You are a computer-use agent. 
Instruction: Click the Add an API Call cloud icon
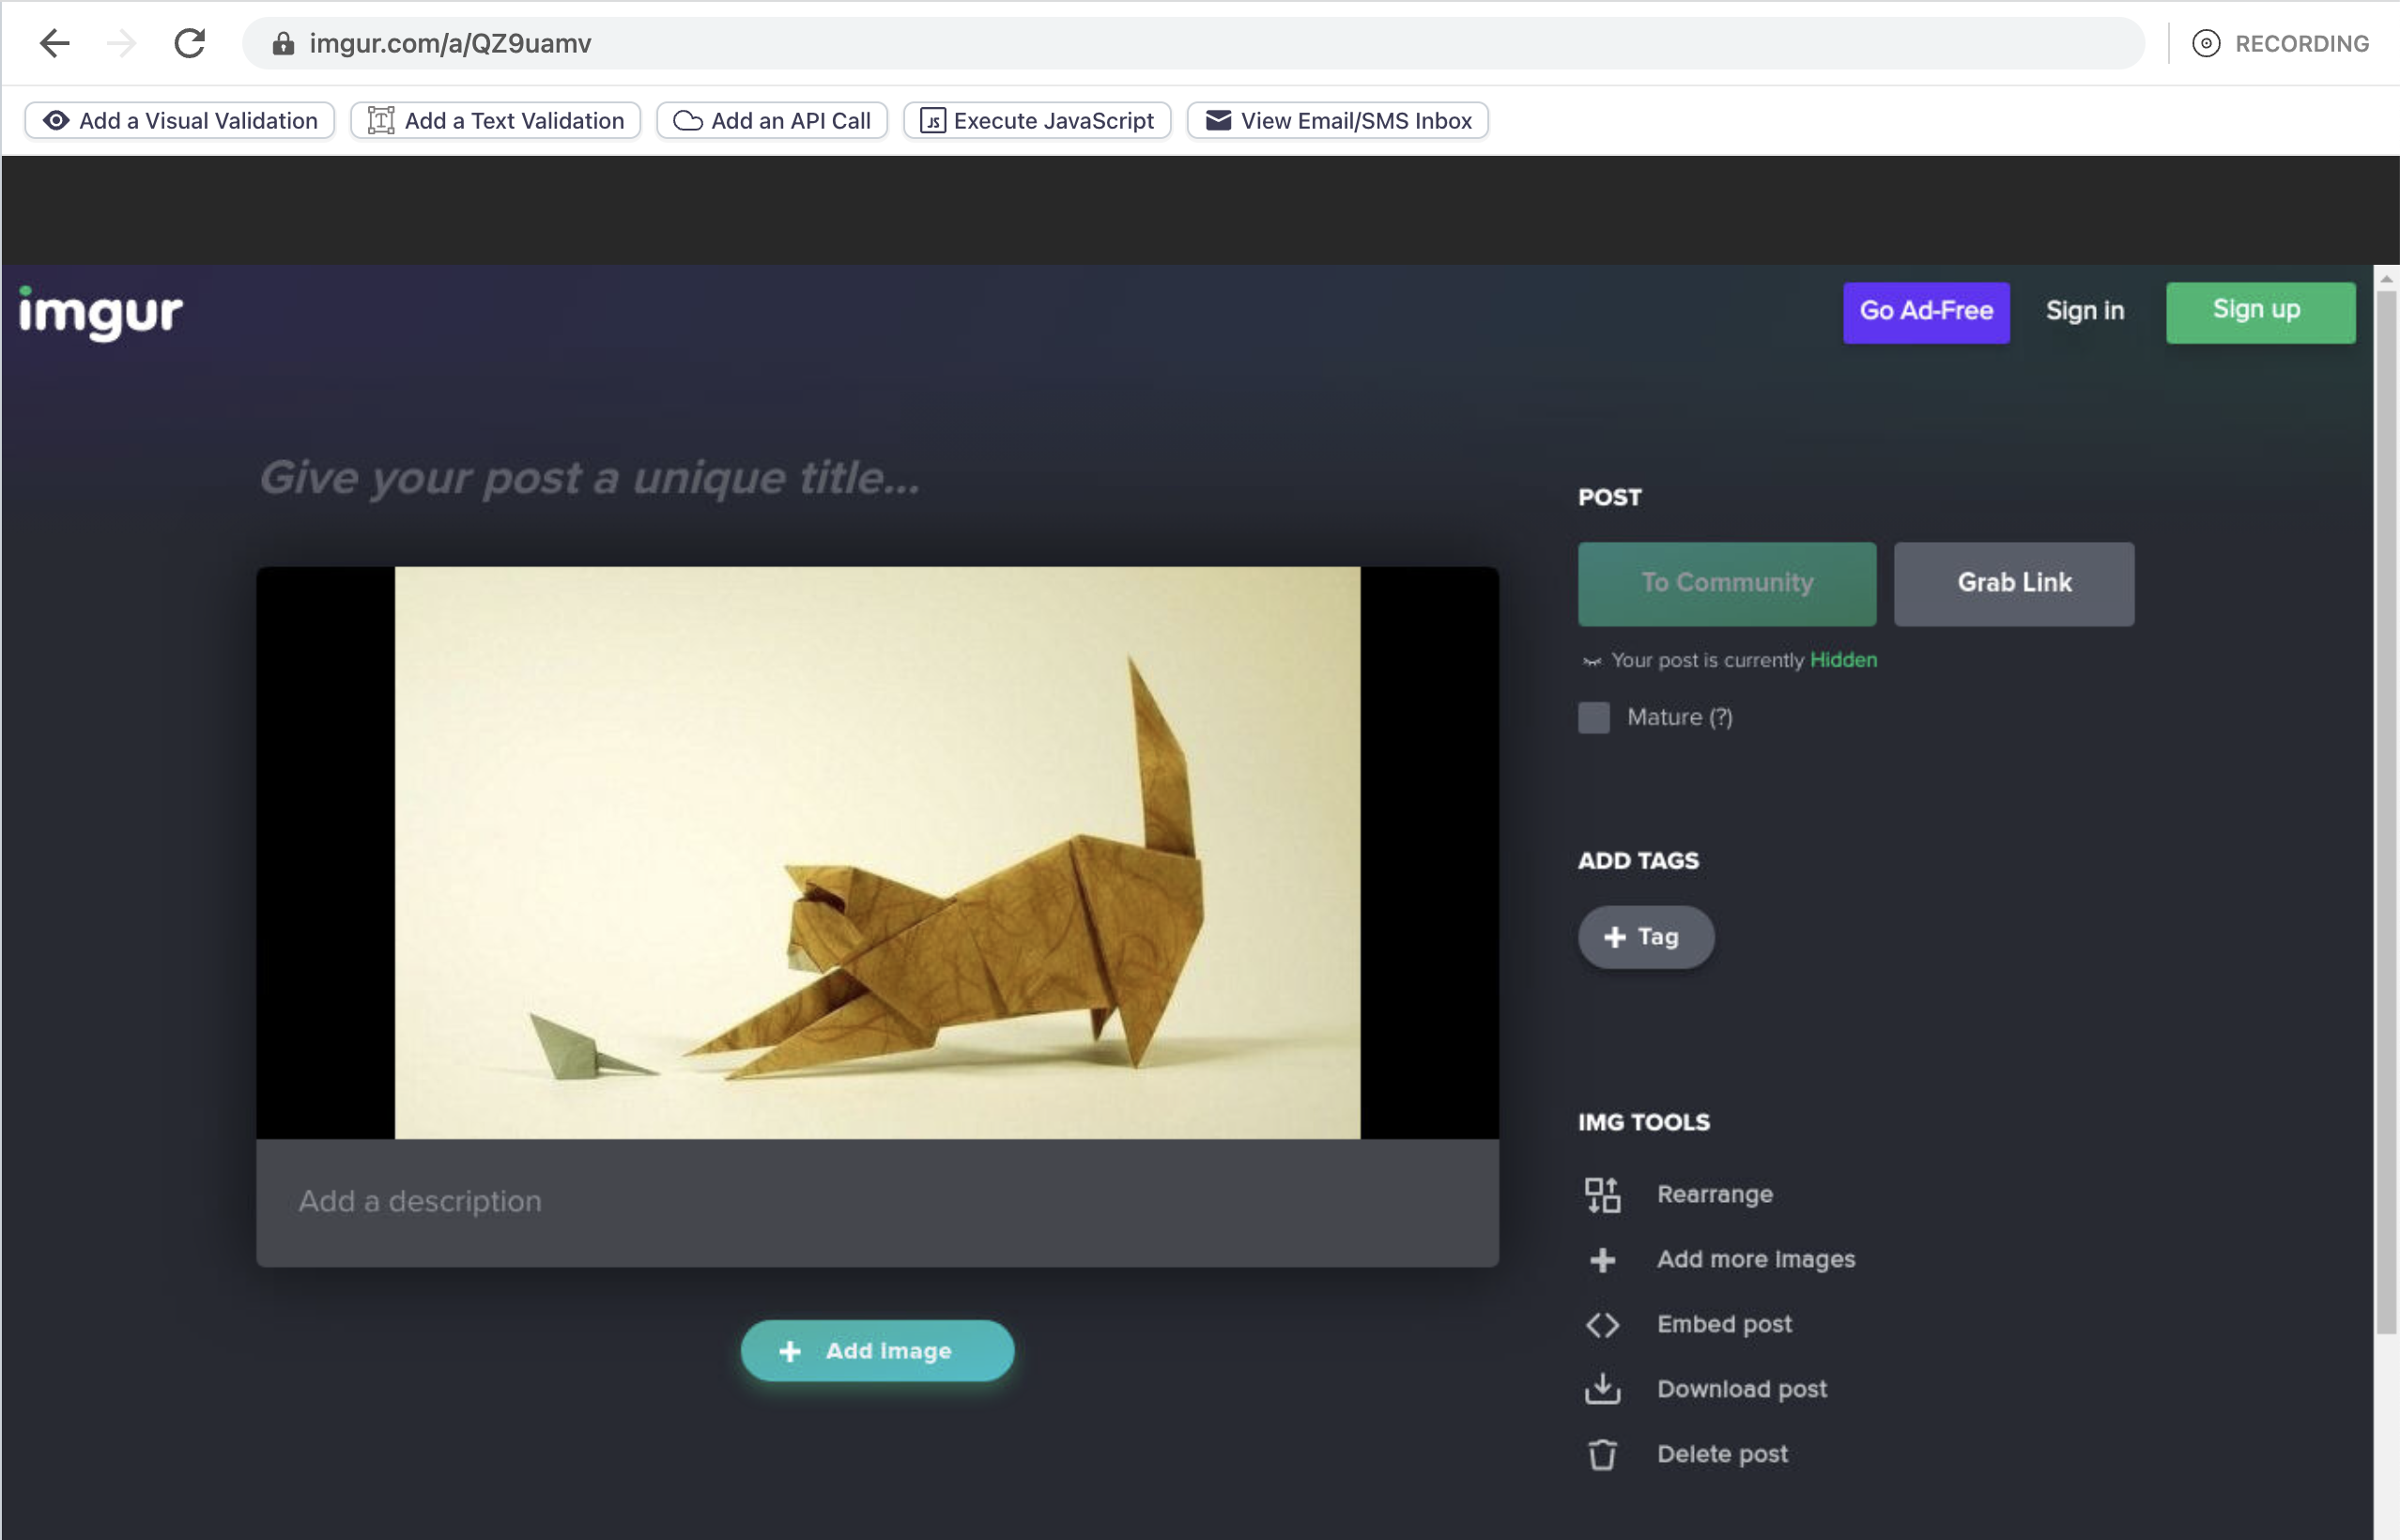[688, 120]
